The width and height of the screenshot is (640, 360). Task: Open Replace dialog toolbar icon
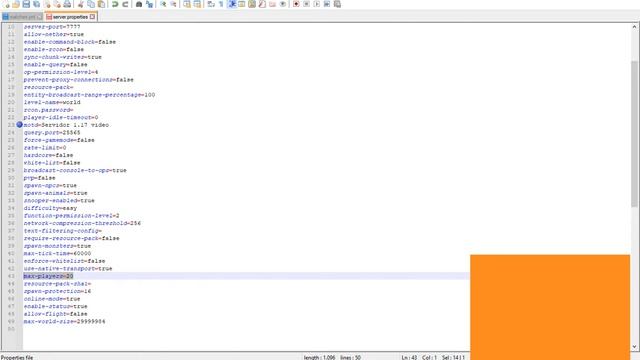[x=149, y=4]
